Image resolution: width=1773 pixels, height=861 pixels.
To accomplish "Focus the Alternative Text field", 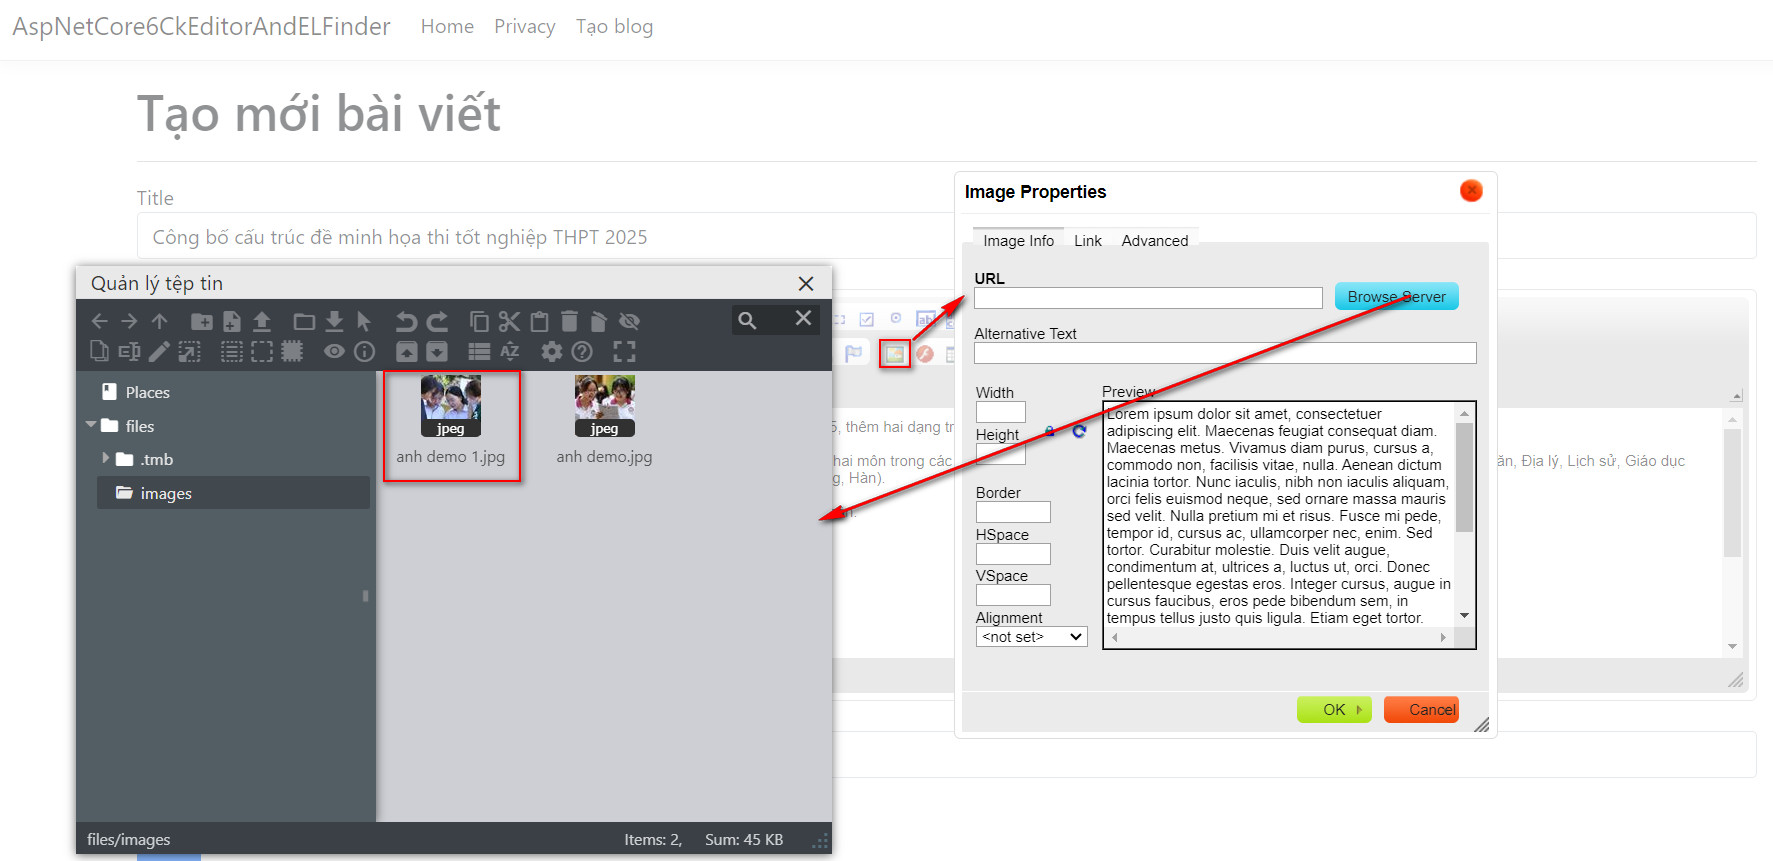I will (1225, 353).
